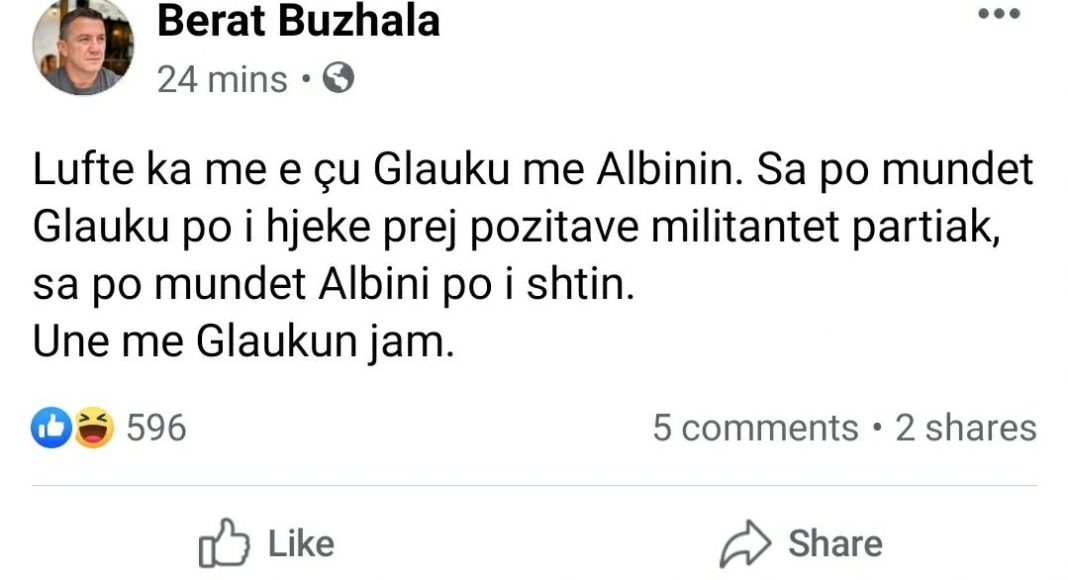Click the line "sa po mundet Albini po i shtin."

click(x=334, y=287)
